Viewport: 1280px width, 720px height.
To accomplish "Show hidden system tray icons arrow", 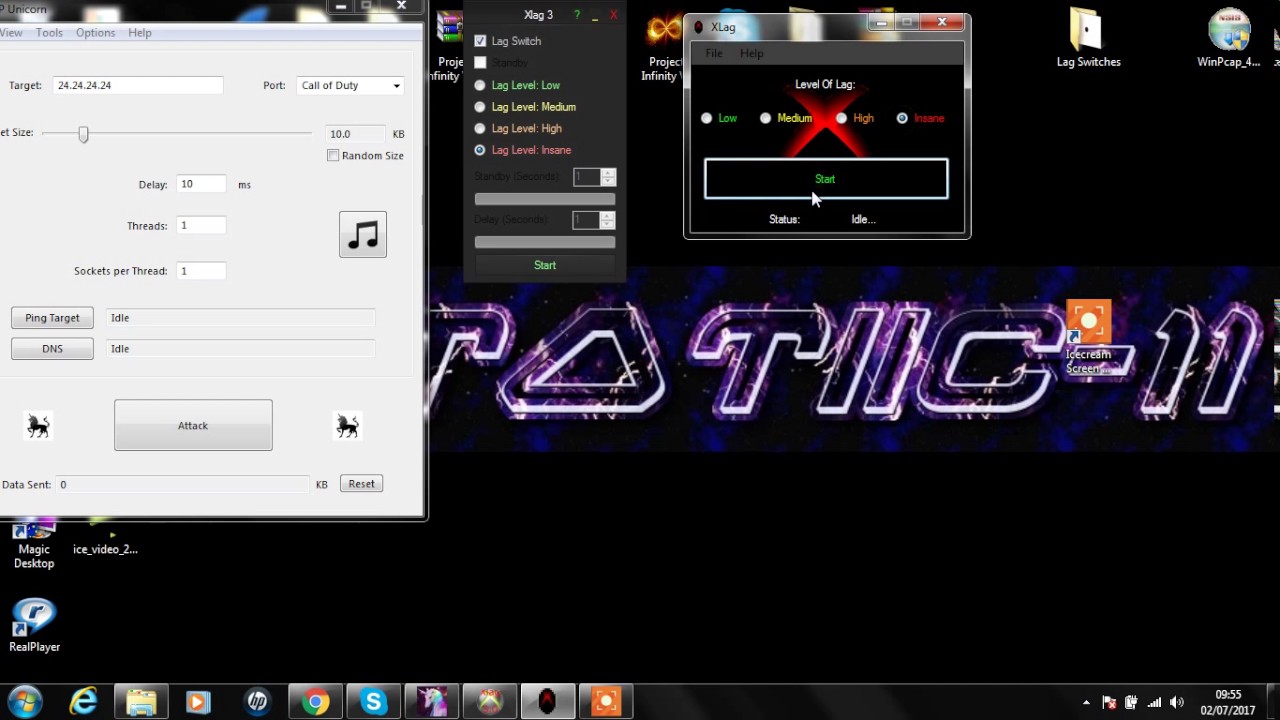I will (1086, 702).
